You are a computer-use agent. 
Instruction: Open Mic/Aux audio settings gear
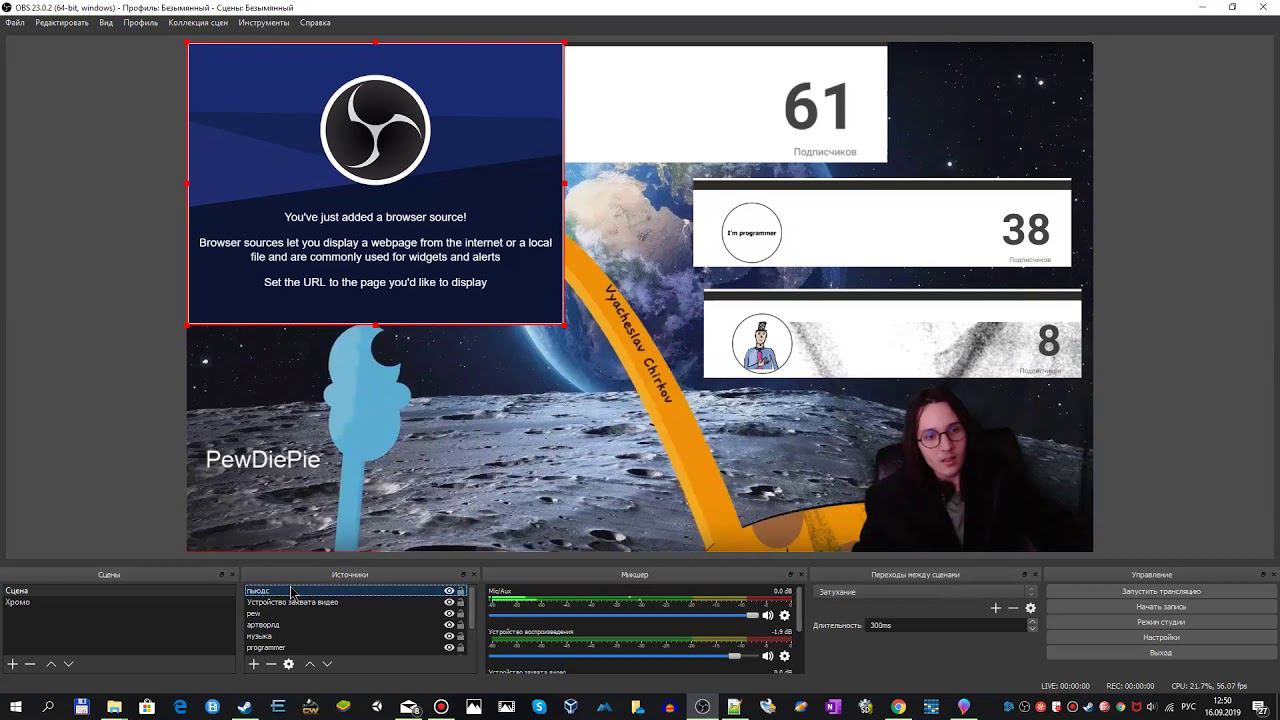pyautogui.click(x=784, y=615)
